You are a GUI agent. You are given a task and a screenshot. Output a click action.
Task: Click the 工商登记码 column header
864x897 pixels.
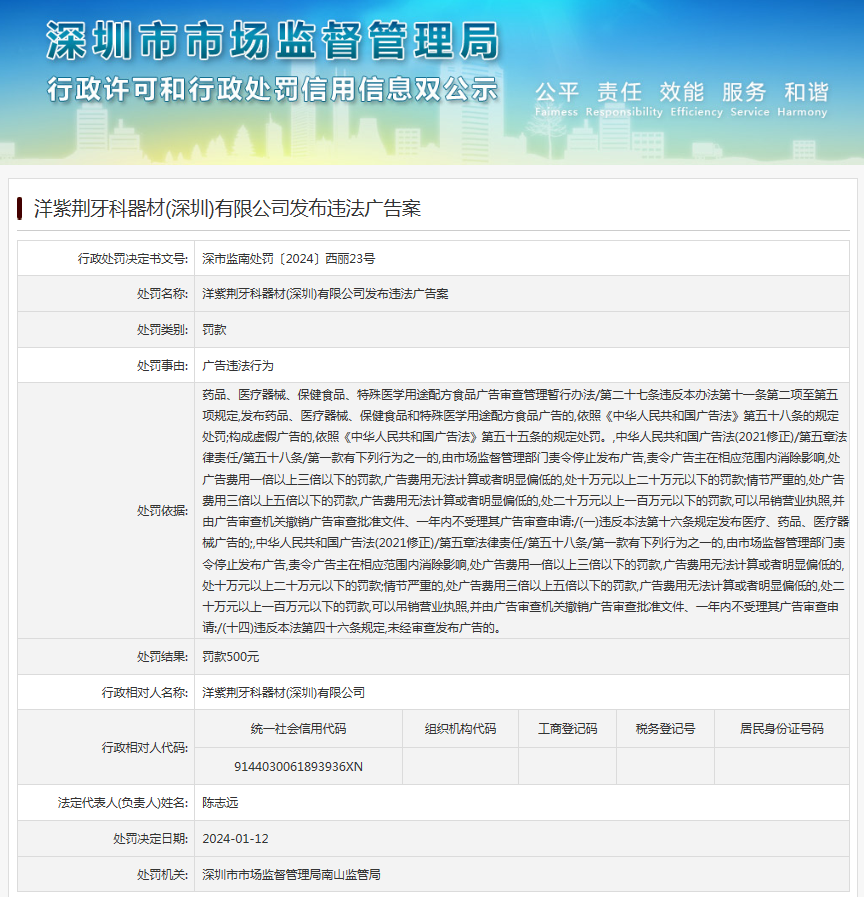pyautogui.click(x=567, y=729)
